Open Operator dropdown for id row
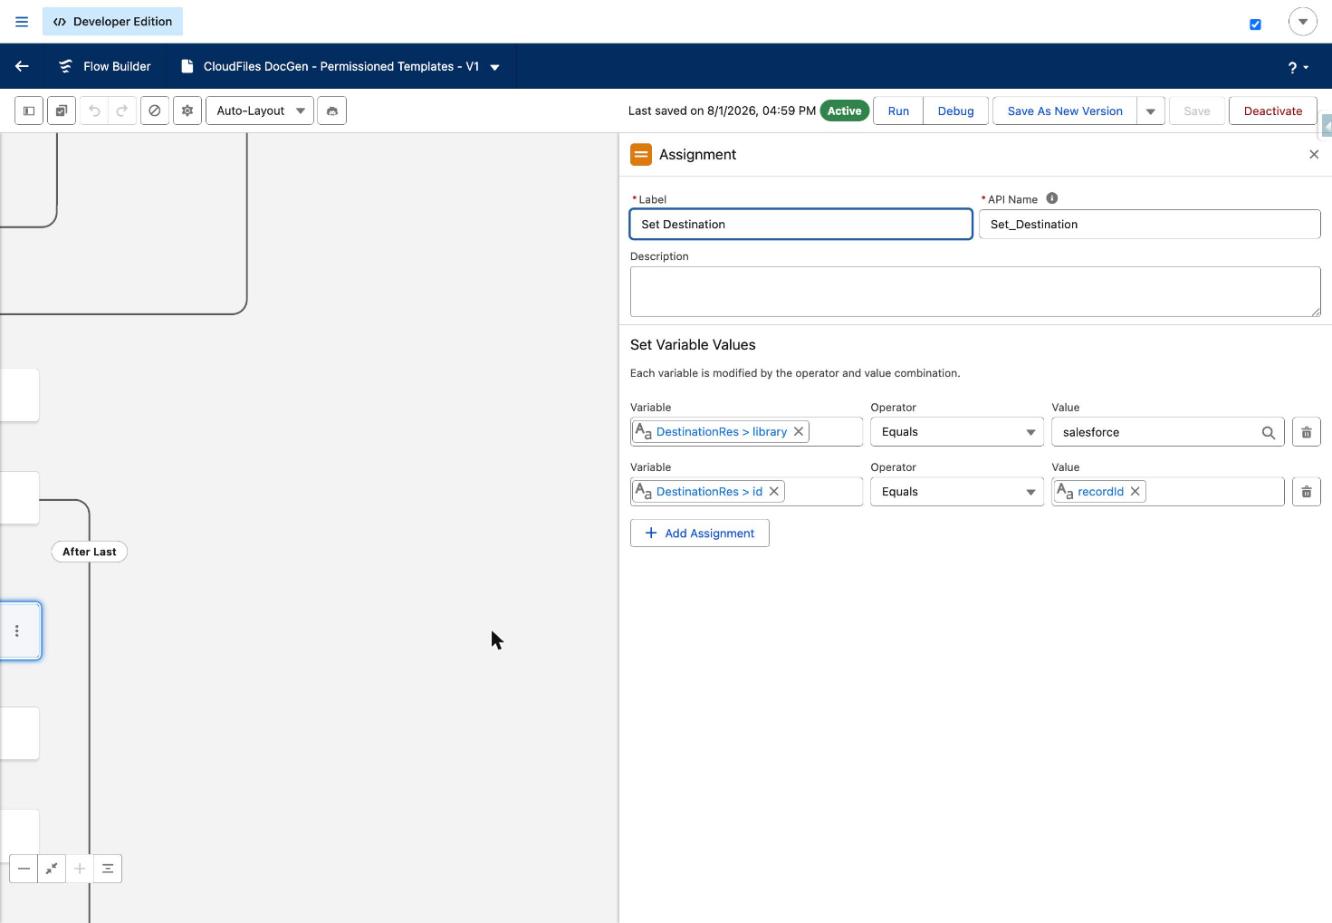Image resolution: width=1332 pixels, height=923 pixels. click(x=957, y=491)
